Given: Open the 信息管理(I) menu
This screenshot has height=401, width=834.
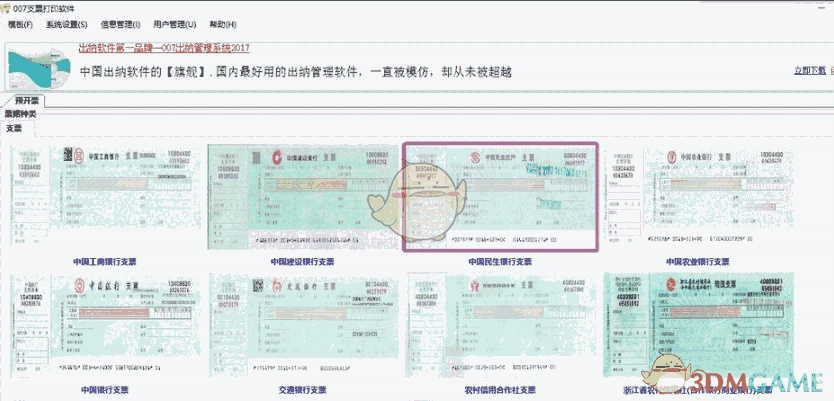Looking at the screenshot, I should 120,24.
